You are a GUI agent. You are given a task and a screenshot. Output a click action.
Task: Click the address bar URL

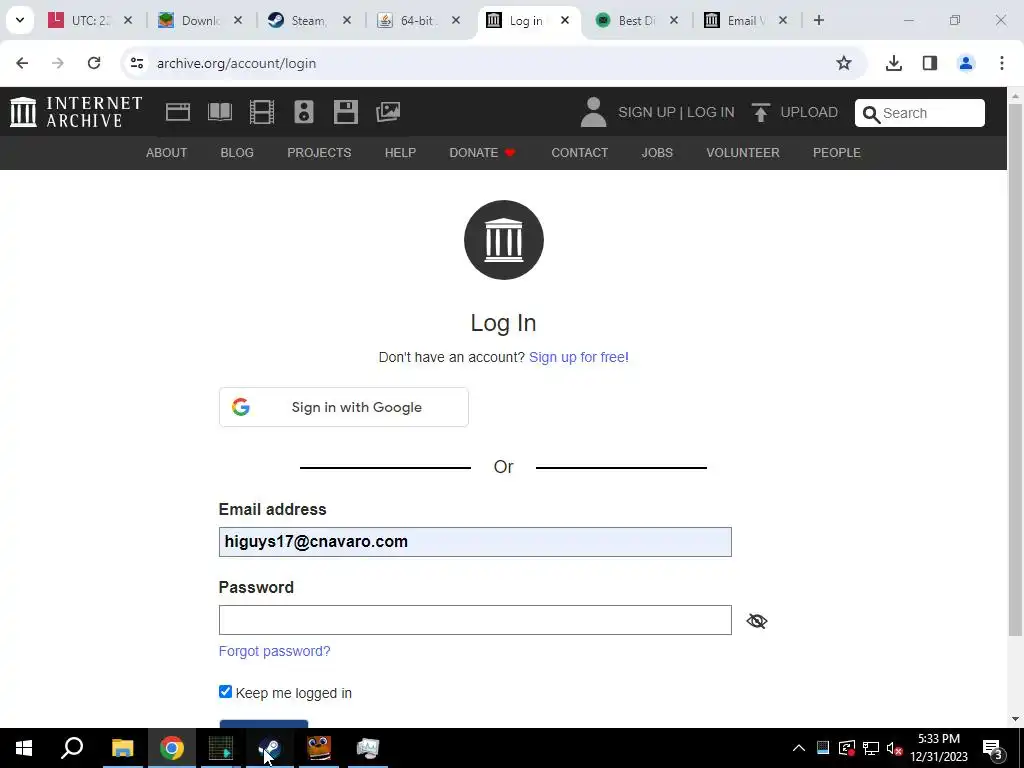tap(236, 63)
